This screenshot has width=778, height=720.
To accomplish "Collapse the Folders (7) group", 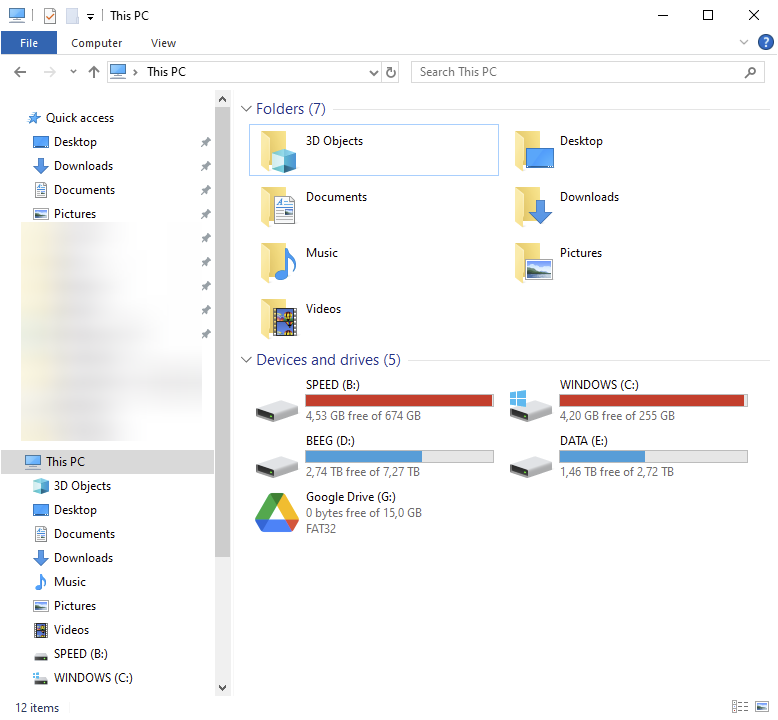I will coord(246,109).
